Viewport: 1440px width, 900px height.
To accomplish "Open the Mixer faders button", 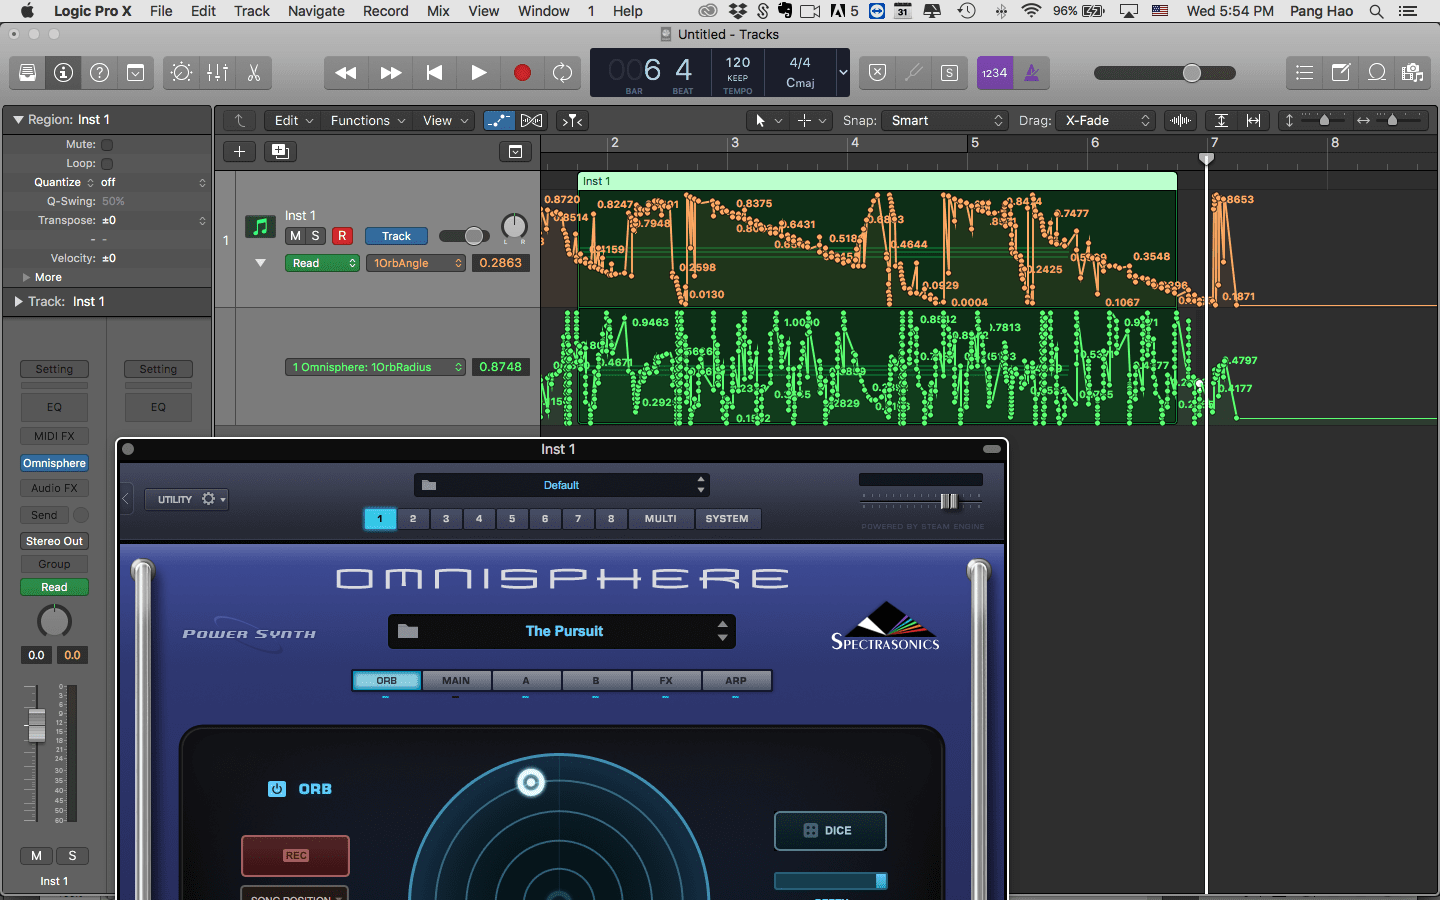I will (x=218, y=73).
